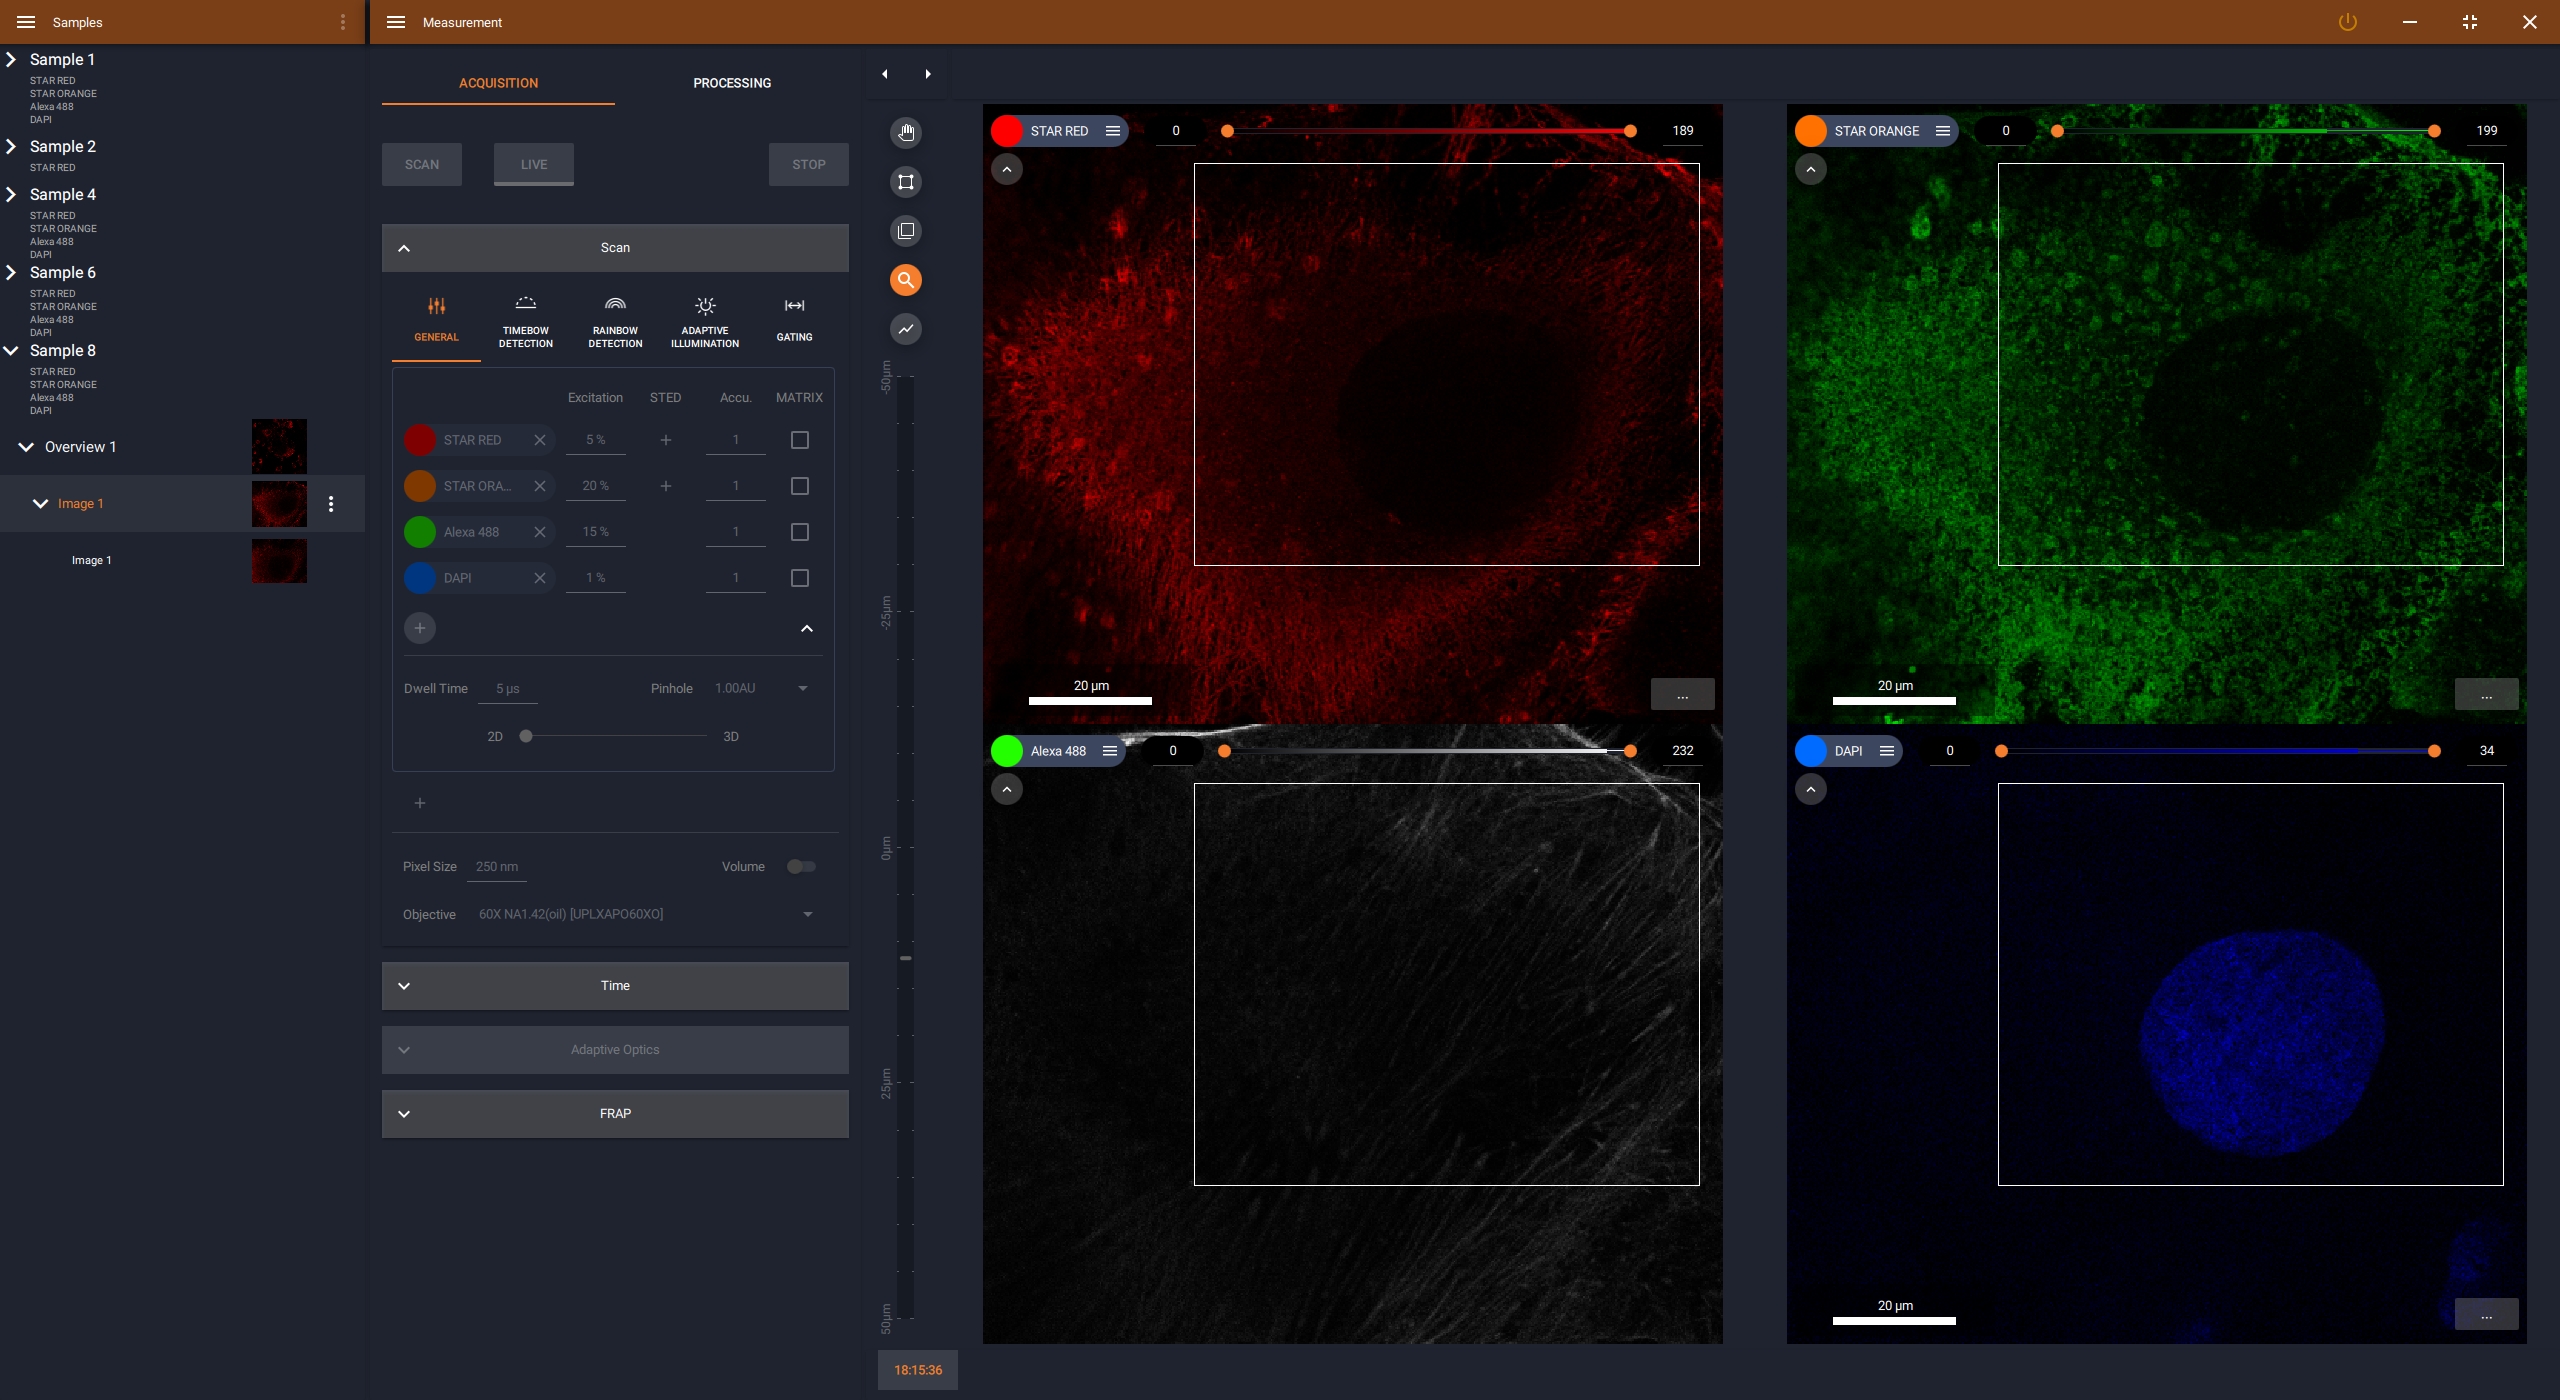Open the Samples hamburger menu
The width and height of the screenshot is (2560, 1400).
pyautogui.click(x=26, y=22)
